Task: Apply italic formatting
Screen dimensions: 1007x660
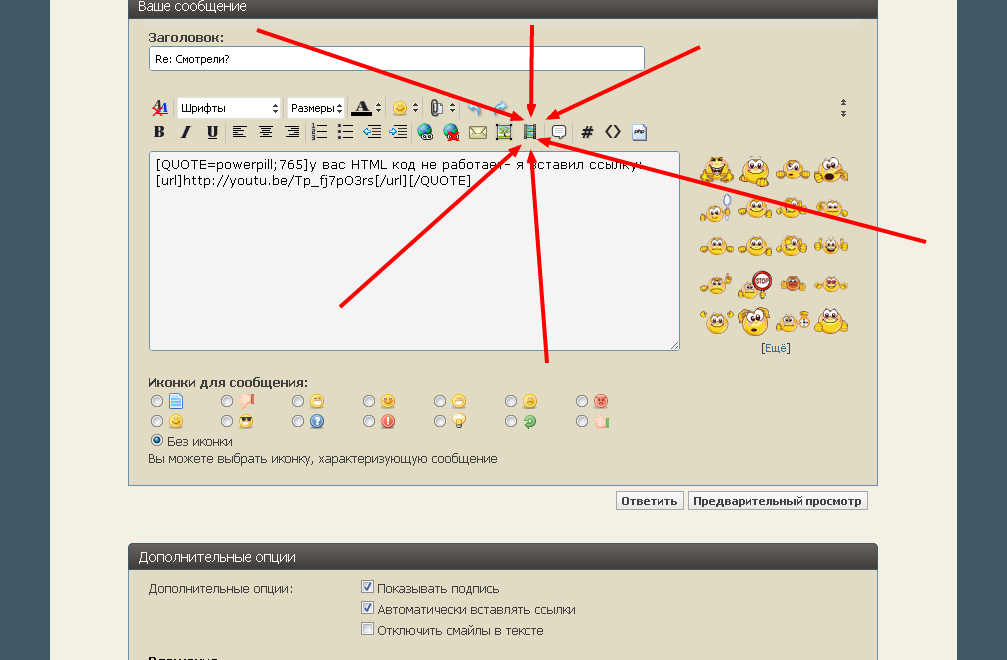Action: coord(185,132)
